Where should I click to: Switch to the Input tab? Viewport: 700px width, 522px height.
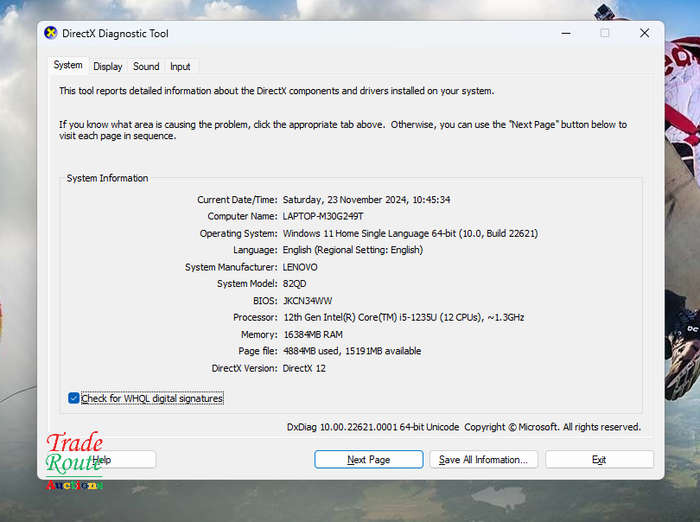pos(180,67)
